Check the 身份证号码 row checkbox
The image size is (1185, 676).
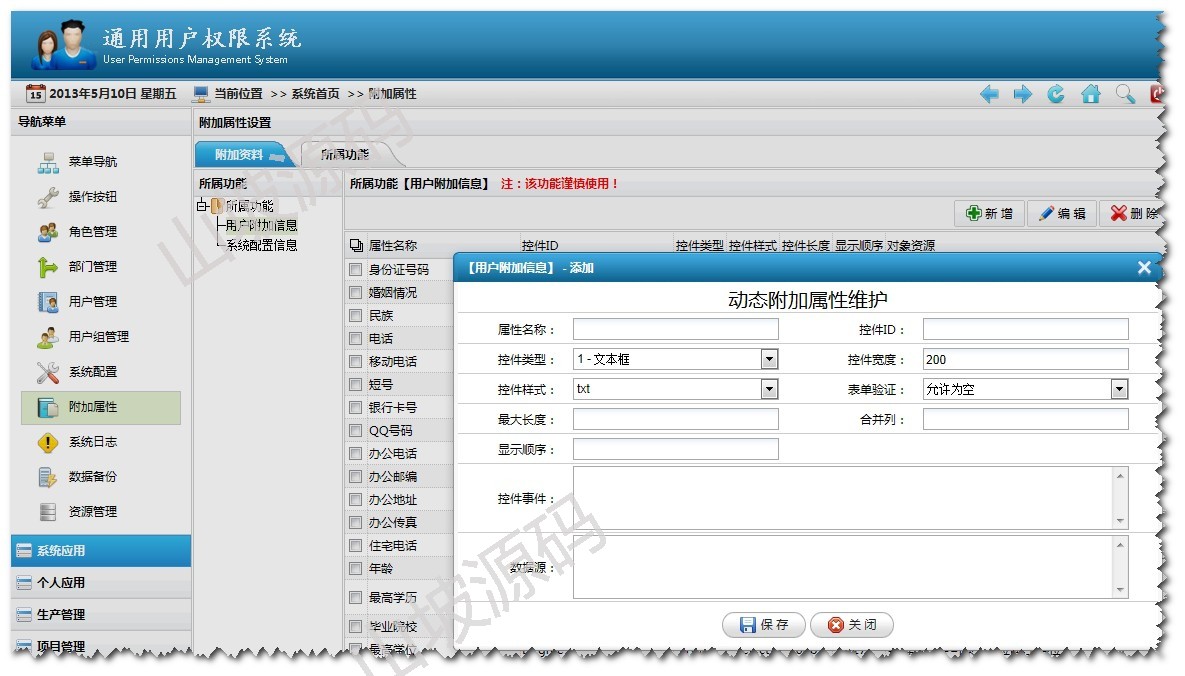(355, 270)
